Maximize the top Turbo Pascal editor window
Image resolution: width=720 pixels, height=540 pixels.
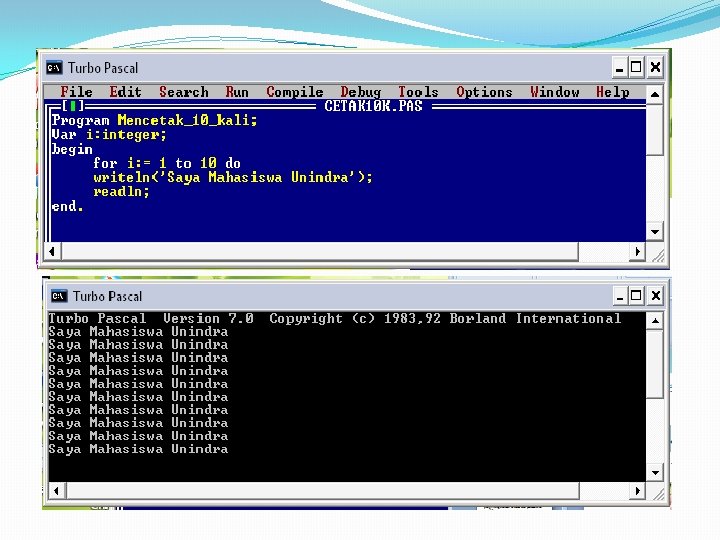pyautogui.click(x=636, y=68)
